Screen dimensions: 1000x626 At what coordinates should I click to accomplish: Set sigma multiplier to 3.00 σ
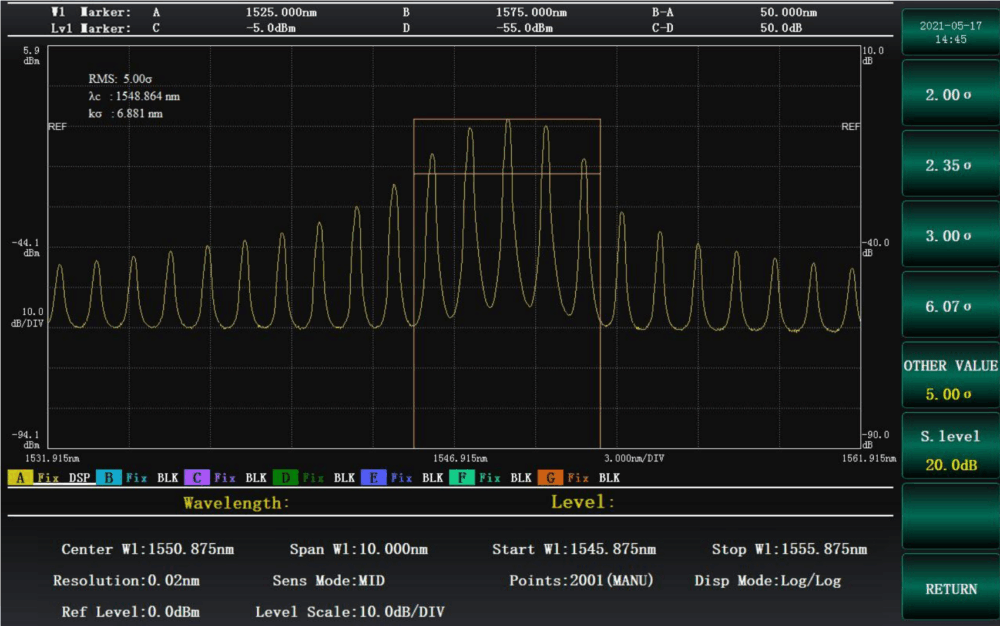click(949, 236)
